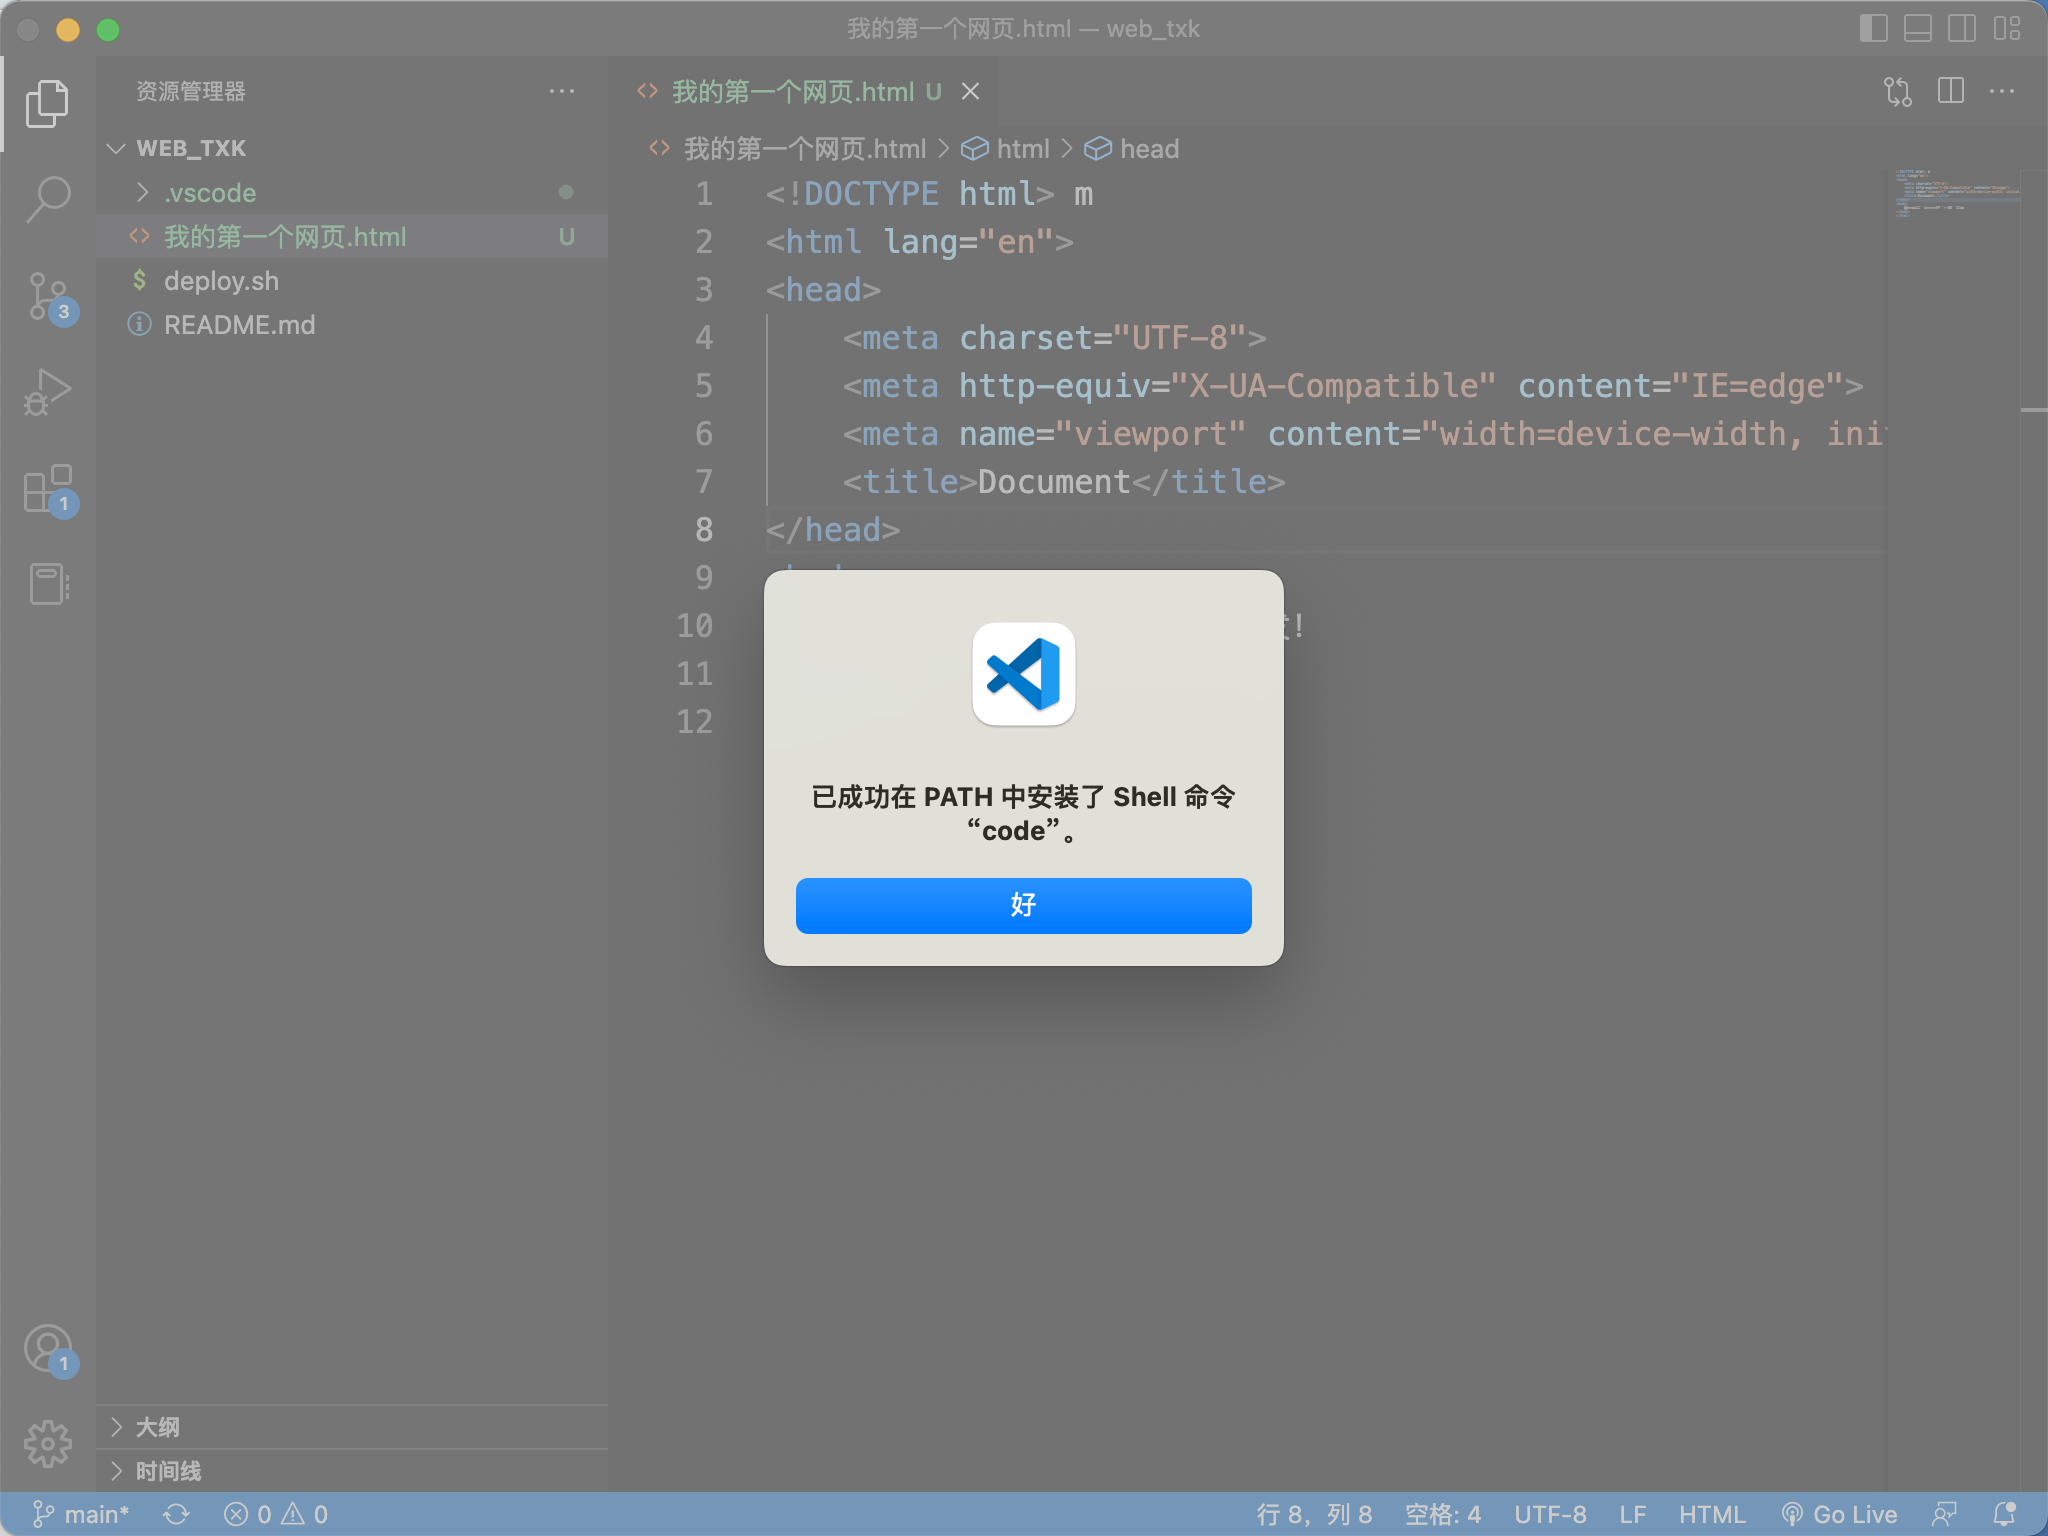Click the main* git branch indicator
The image size is (2048, 1536).
(81, 1514)
